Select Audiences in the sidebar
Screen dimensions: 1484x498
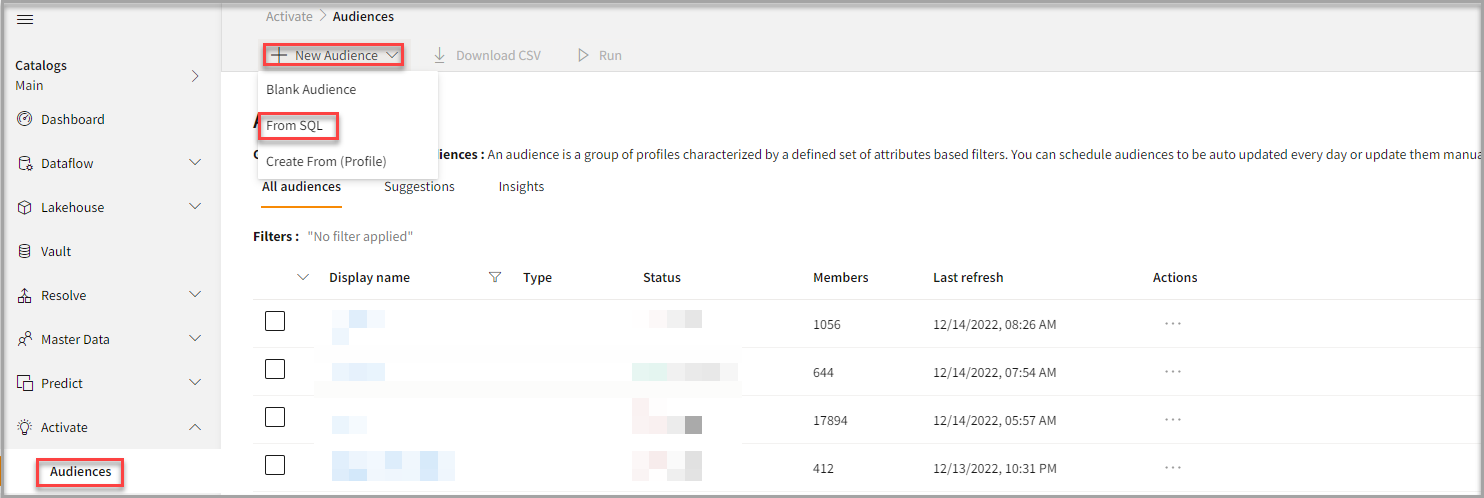[x=81, y=472]
